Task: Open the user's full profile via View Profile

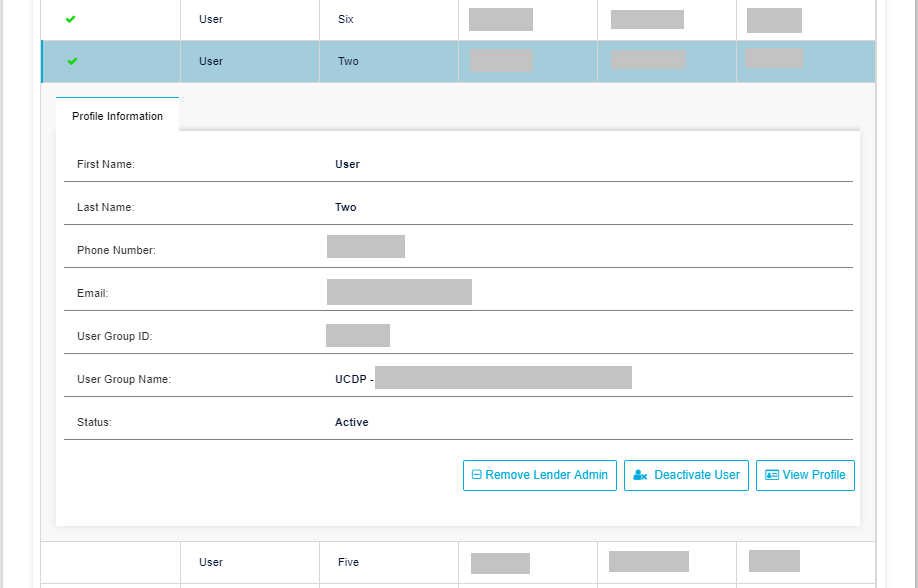Action: coord(805,475)
